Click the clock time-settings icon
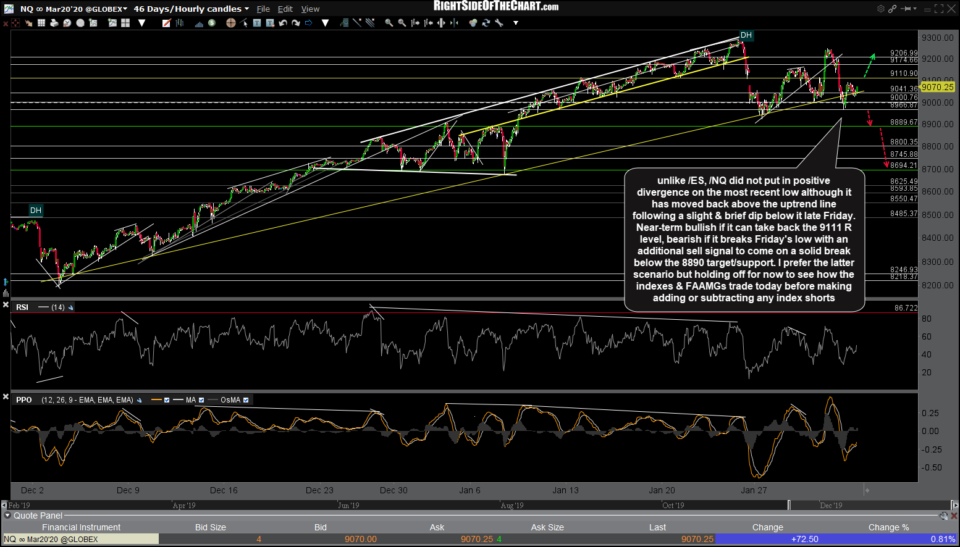The height and width of the screenshot is (547, 960). (x=67, y=23)
